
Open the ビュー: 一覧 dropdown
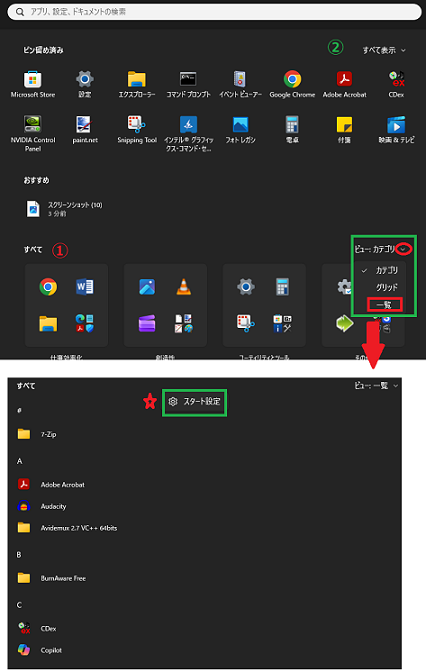click(x=376, y=386)
